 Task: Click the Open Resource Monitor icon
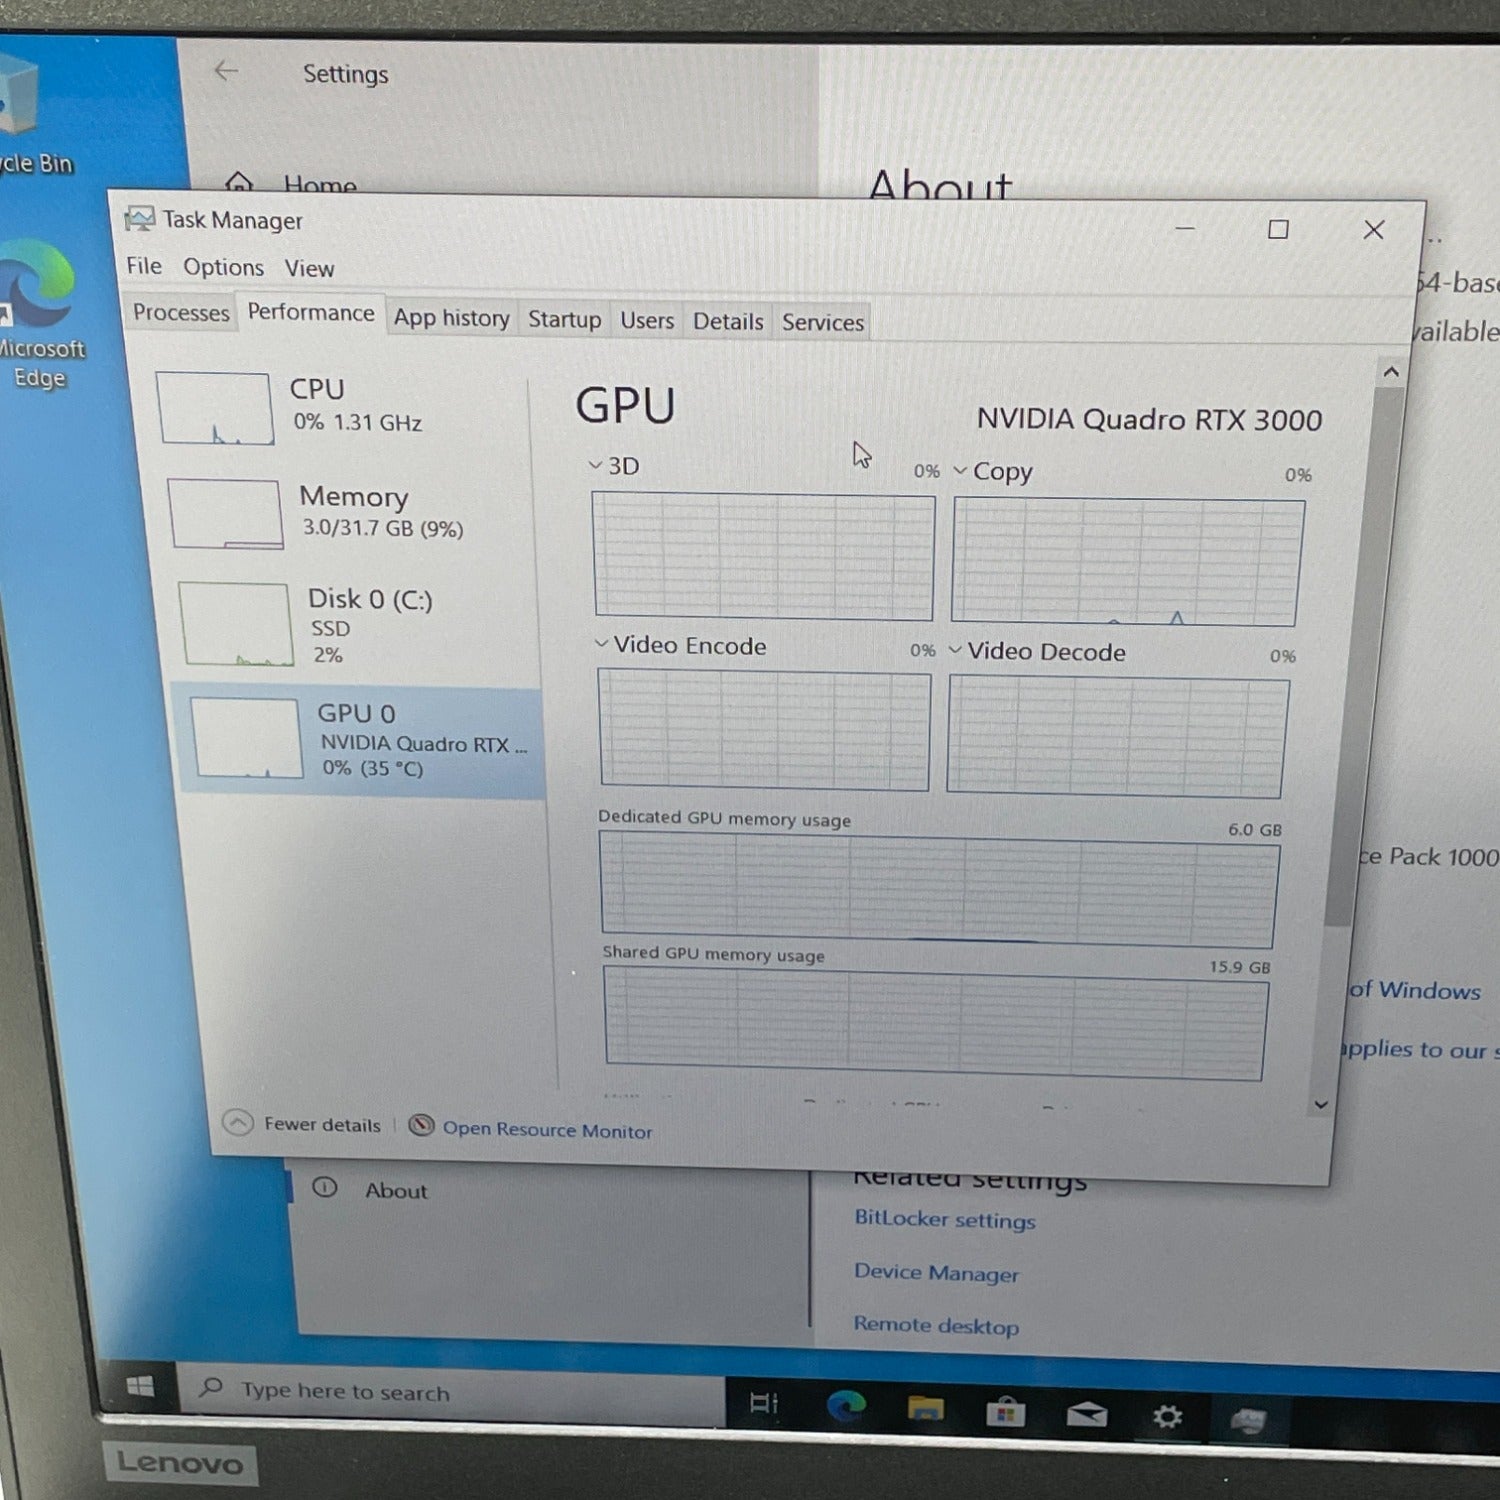(422, 1126)
